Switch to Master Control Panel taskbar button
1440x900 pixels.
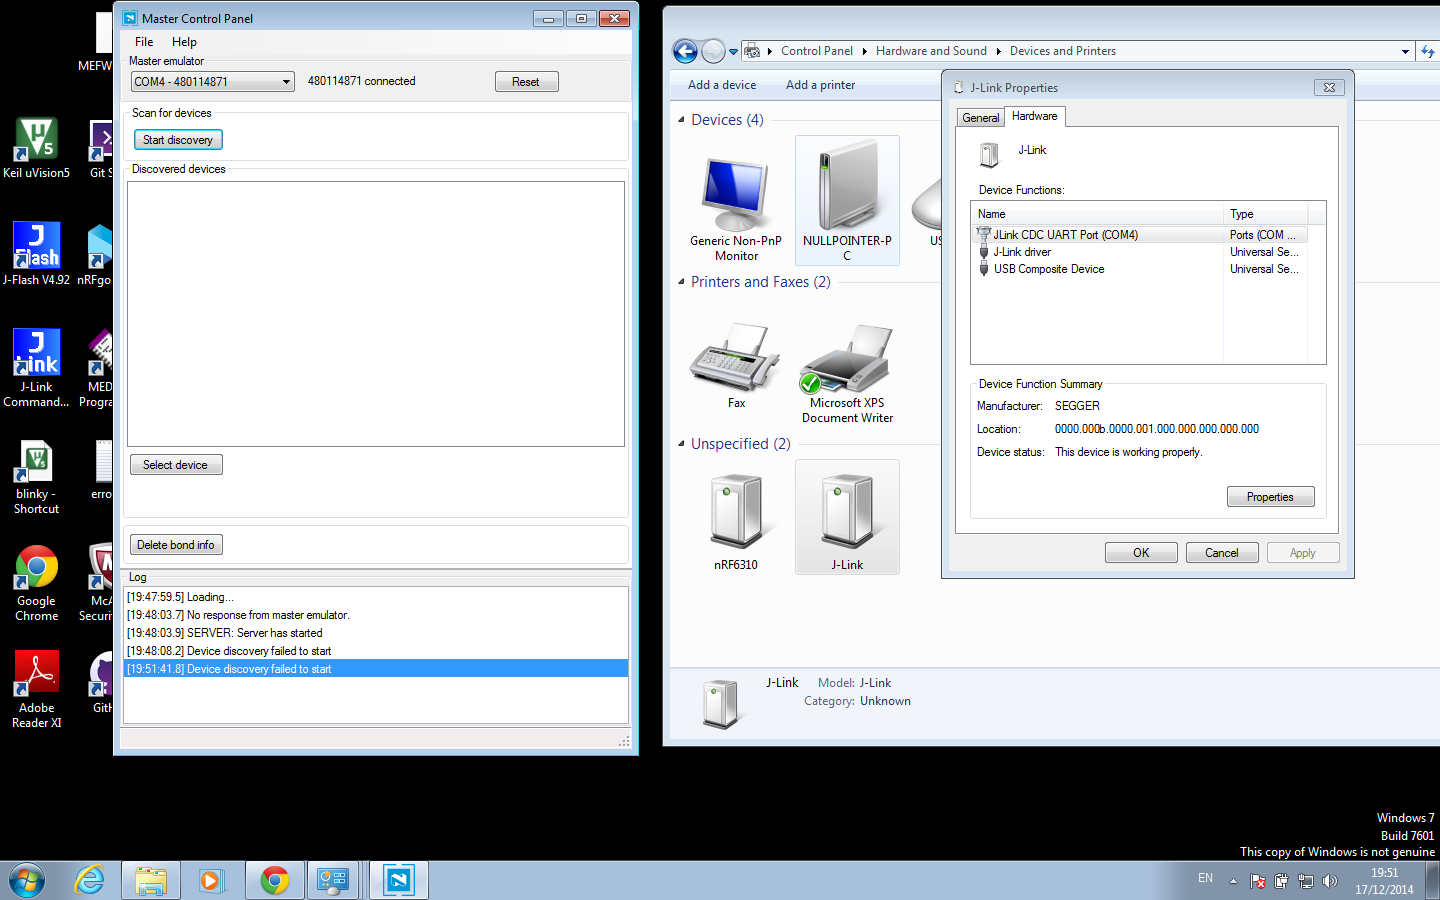click(x=398, y=880)
